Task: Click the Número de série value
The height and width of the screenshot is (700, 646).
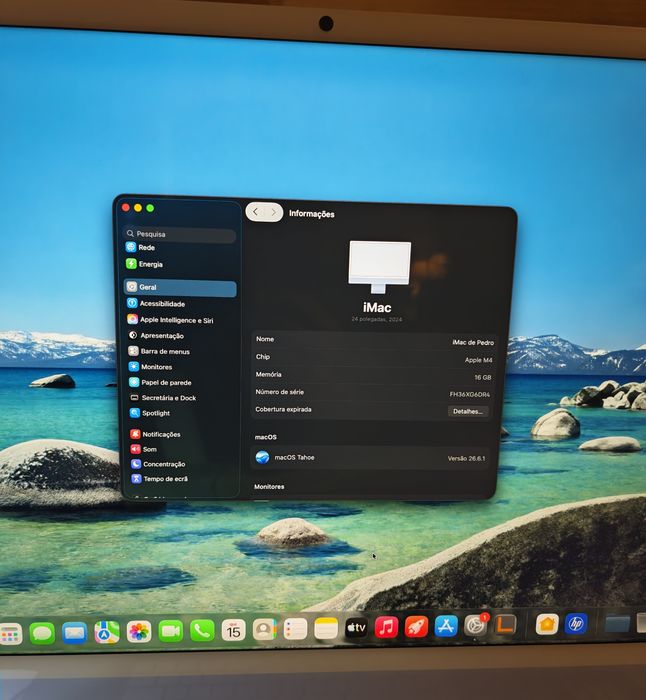Action: [x=469, y=394]
